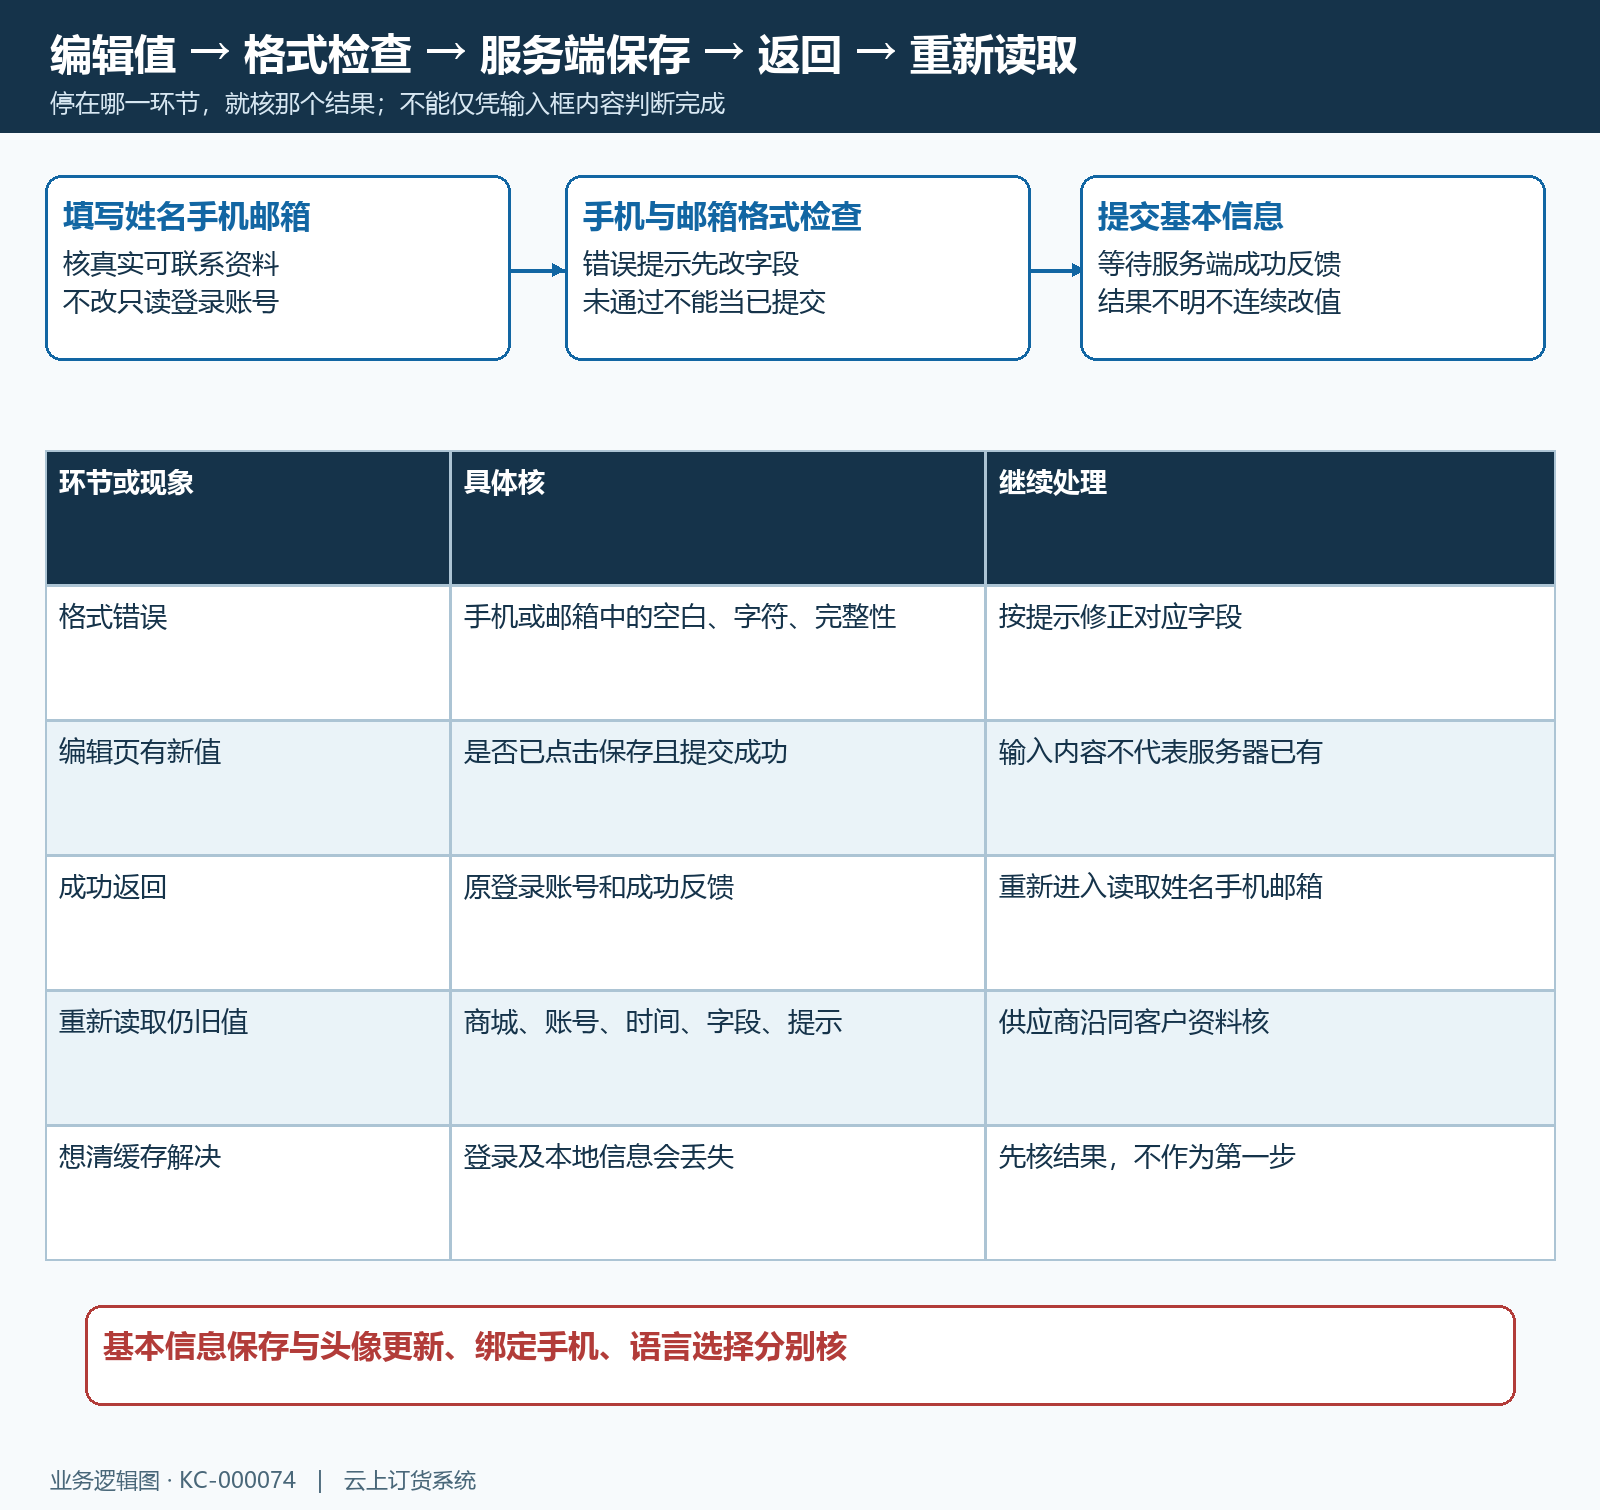The width and height of the screenshot is (1600, 1510).
Task: Click the cell 输入内容不代表服务器已有
Action: point(1270,788)
